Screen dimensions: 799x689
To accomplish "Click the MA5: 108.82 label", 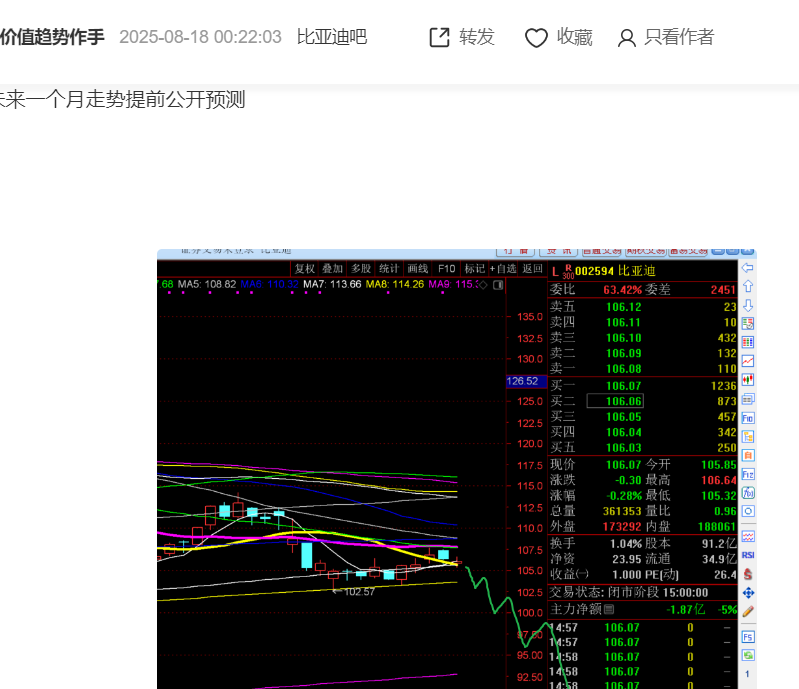I will [x=206, y=284].
